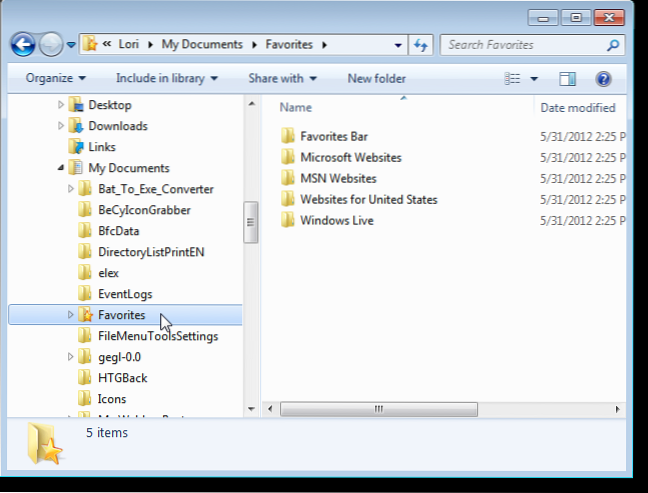Viewport: 648px width, 493px height.
Task: Click the search magnifier icon
Action: (x=613, y=45)
